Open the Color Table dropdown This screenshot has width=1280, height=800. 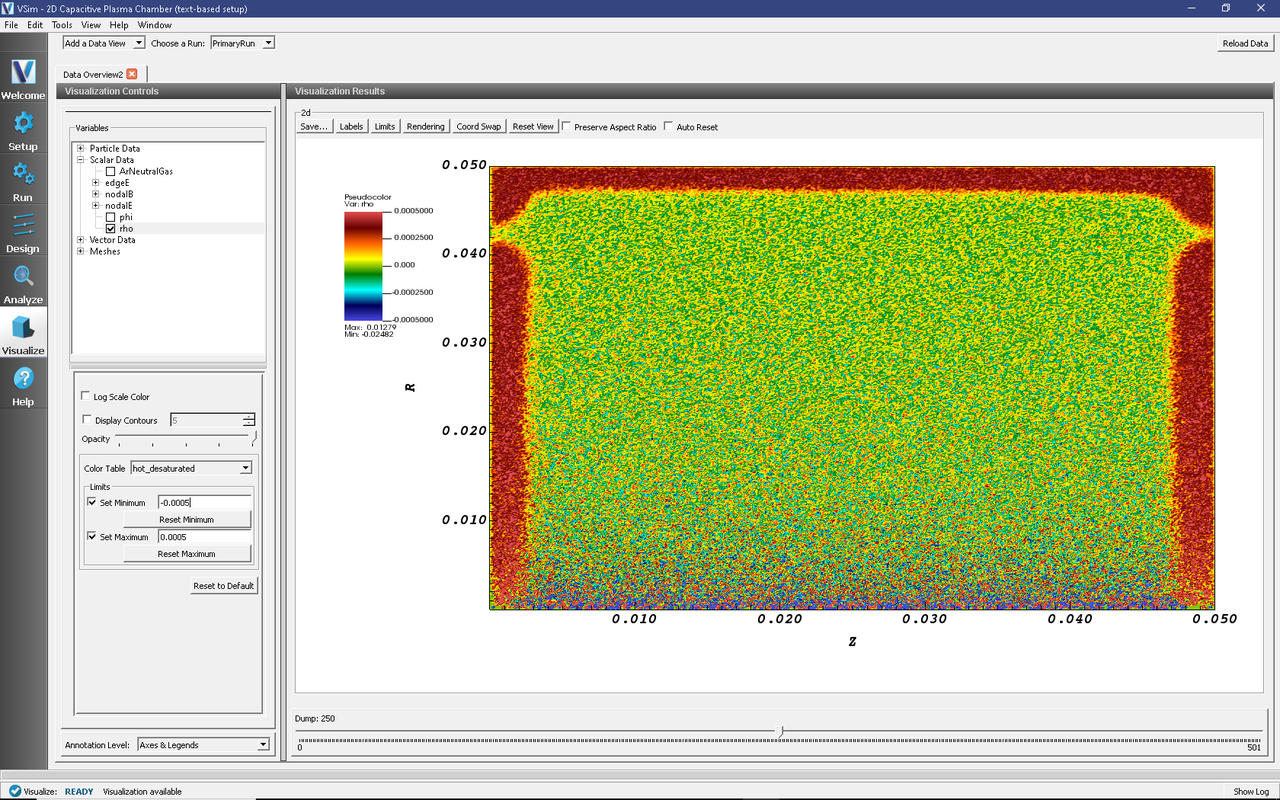pyautogui.click(x=191, y=468)
